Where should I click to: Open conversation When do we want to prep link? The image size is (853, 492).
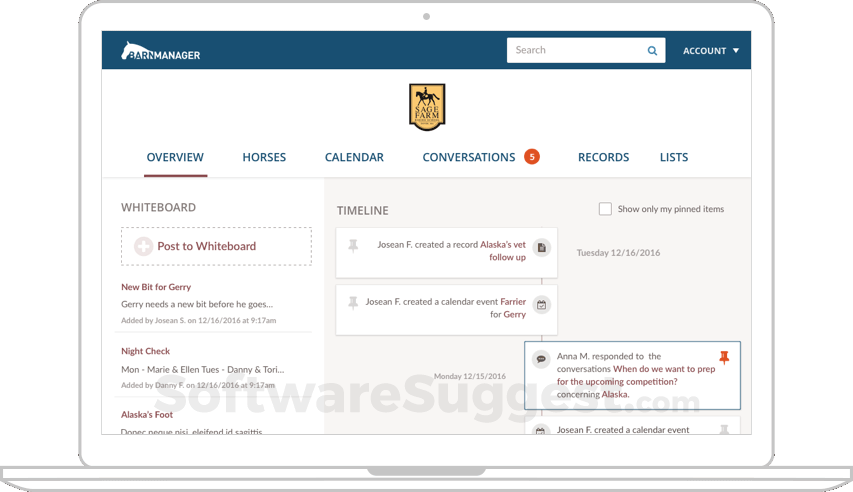pyautogui.click(x=636, y=376)
